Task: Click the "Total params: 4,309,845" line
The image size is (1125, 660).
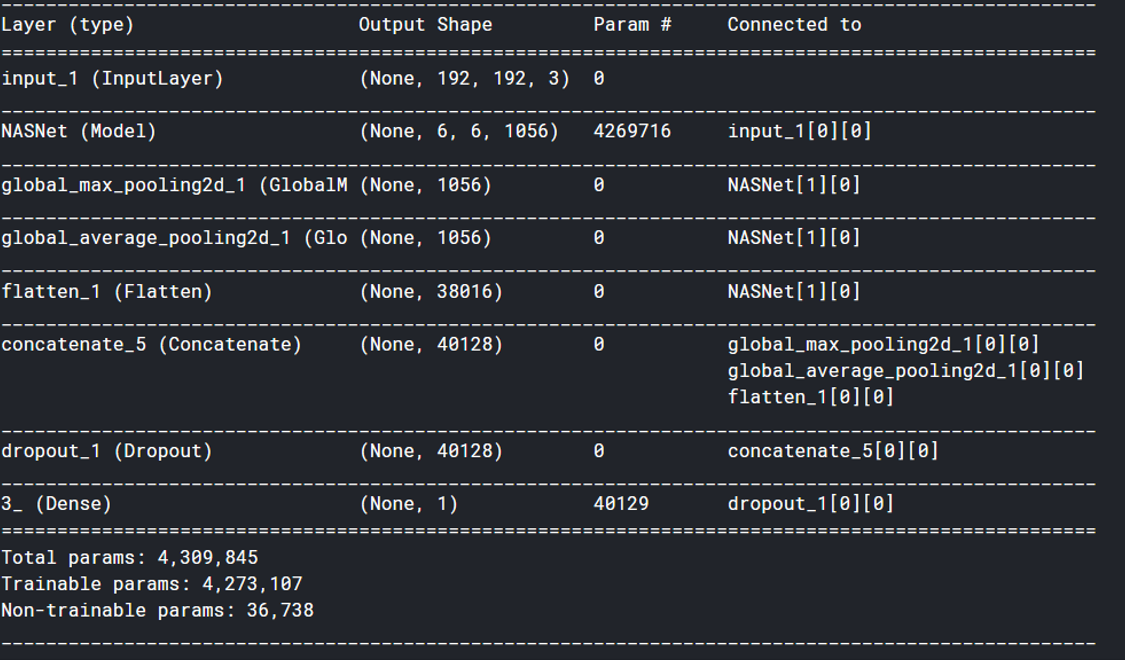Action: [x=130, y=557]
